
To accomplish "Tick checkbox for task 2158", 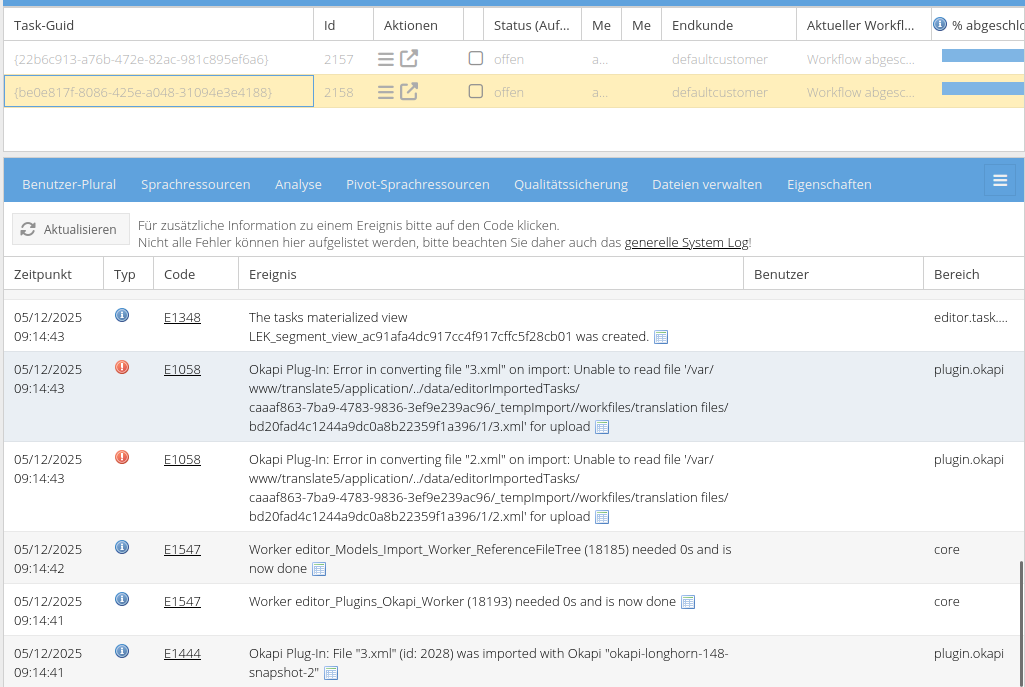I will [x=476, y=92].
